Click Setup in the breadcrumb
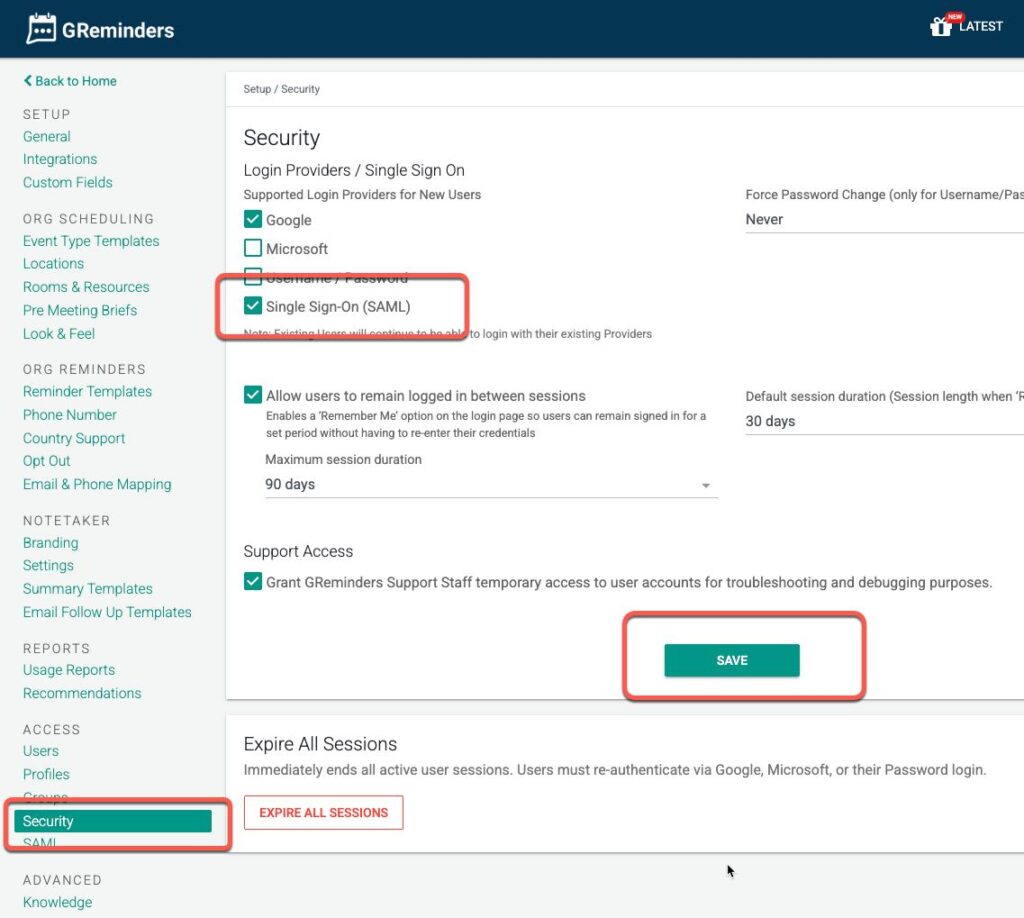 click(257, 89)
